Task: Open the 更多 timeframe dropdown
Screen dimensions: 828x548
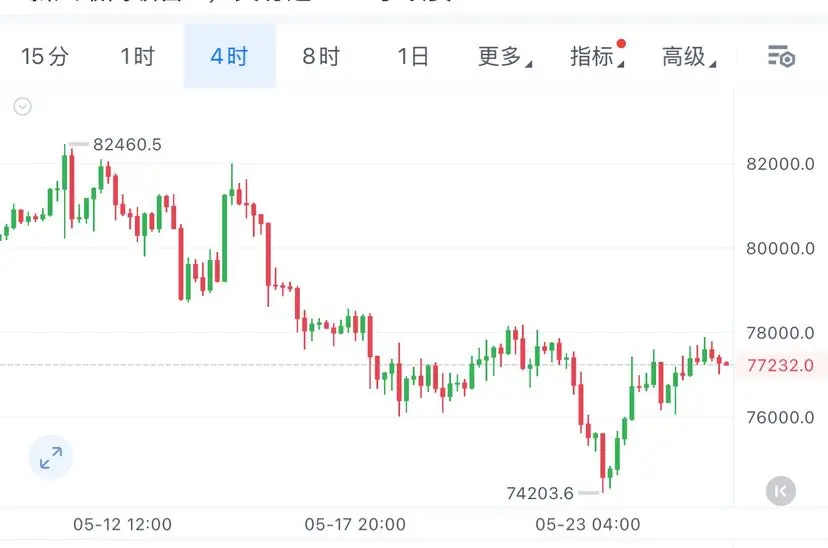Action: pos(505,56)
